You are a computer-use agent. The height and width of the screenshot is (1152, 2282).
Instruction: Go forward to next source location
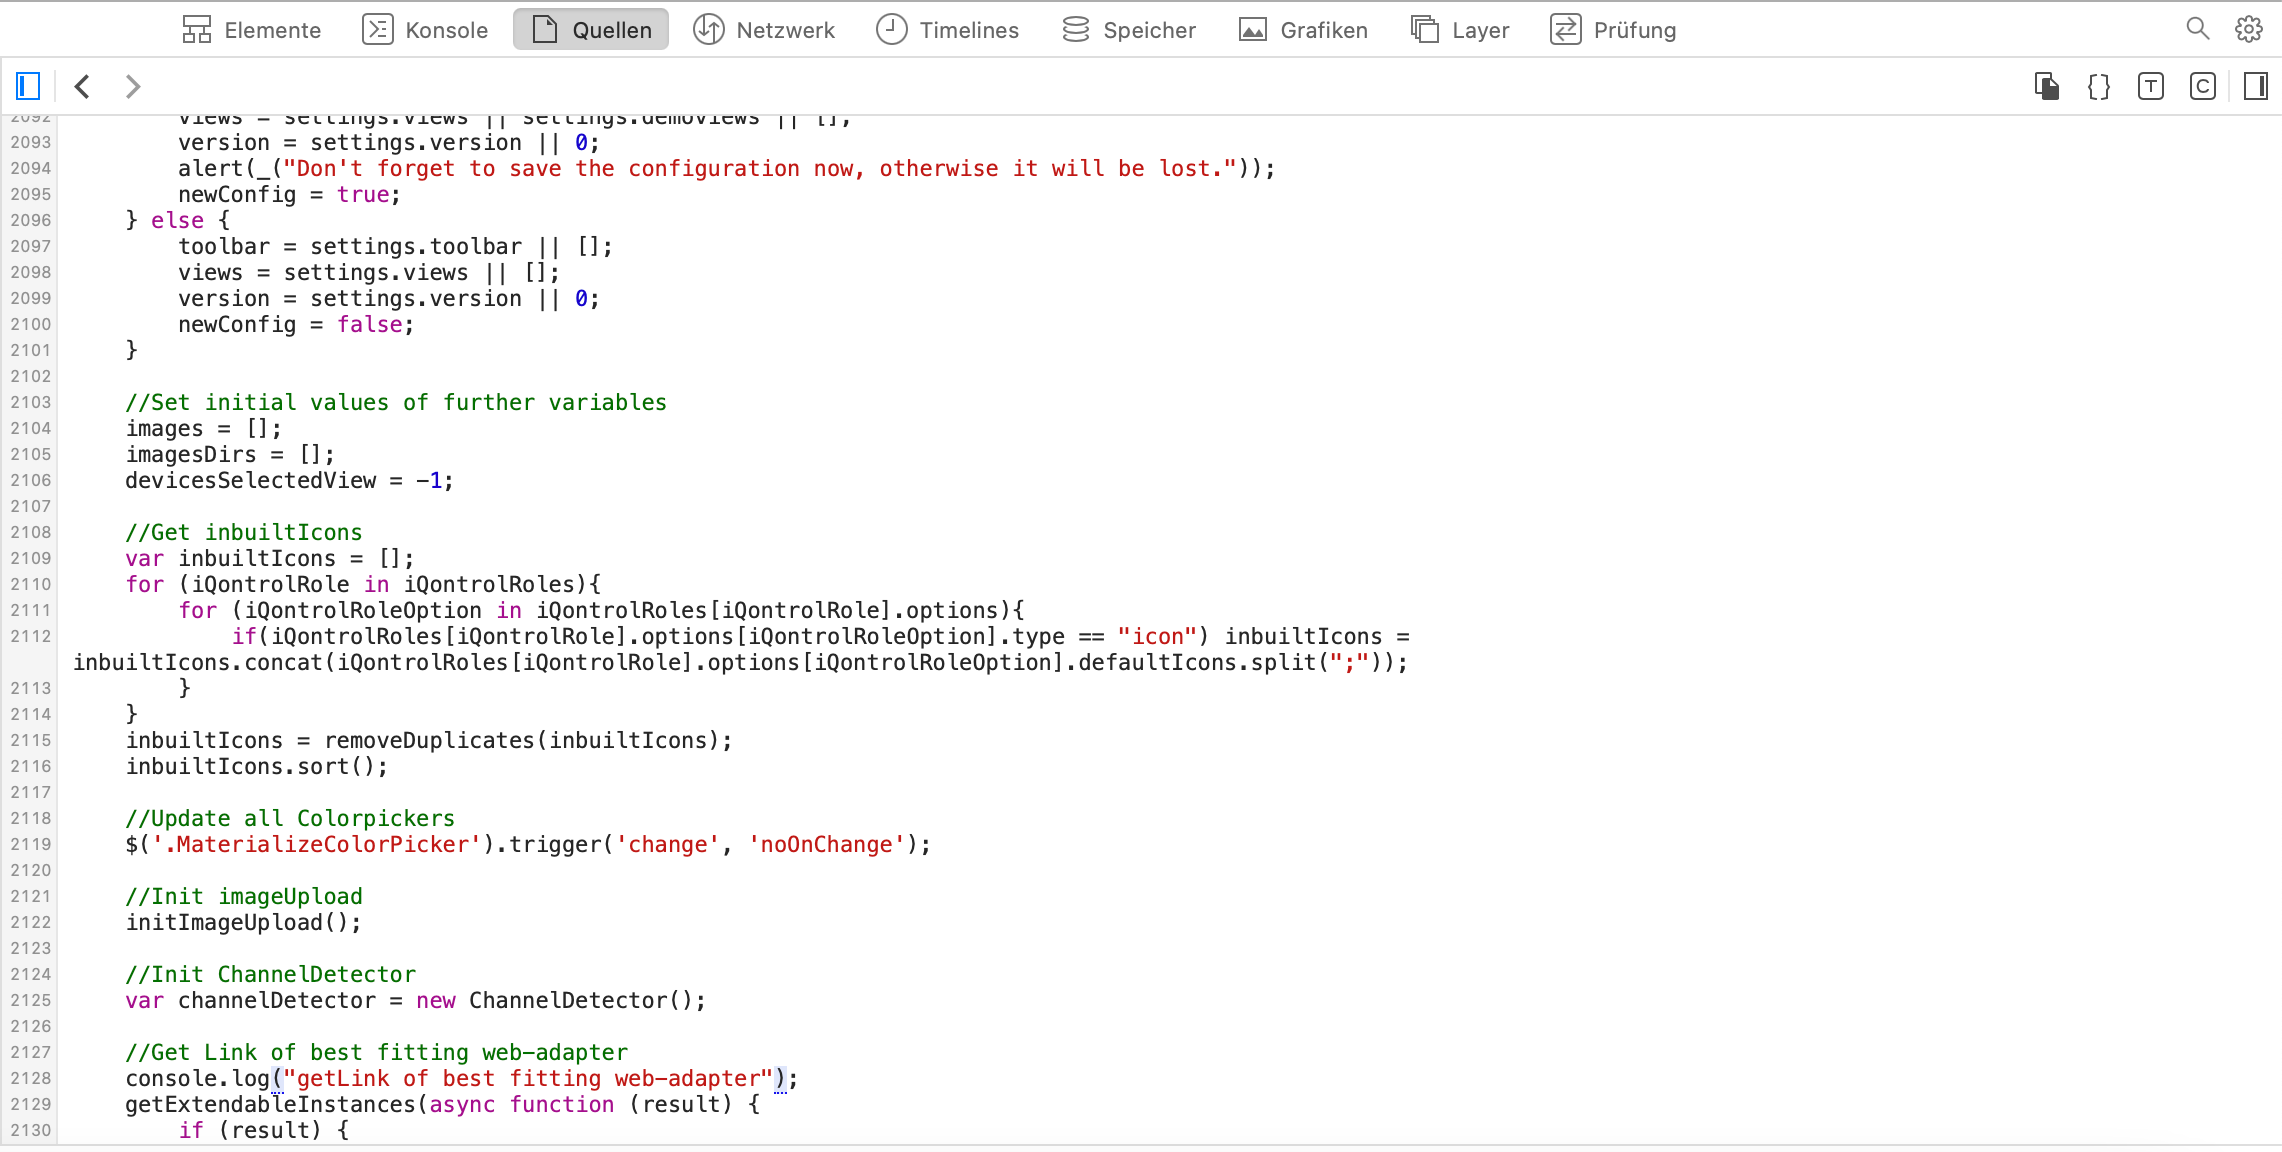pyautogui.click(x=132, y=86)
